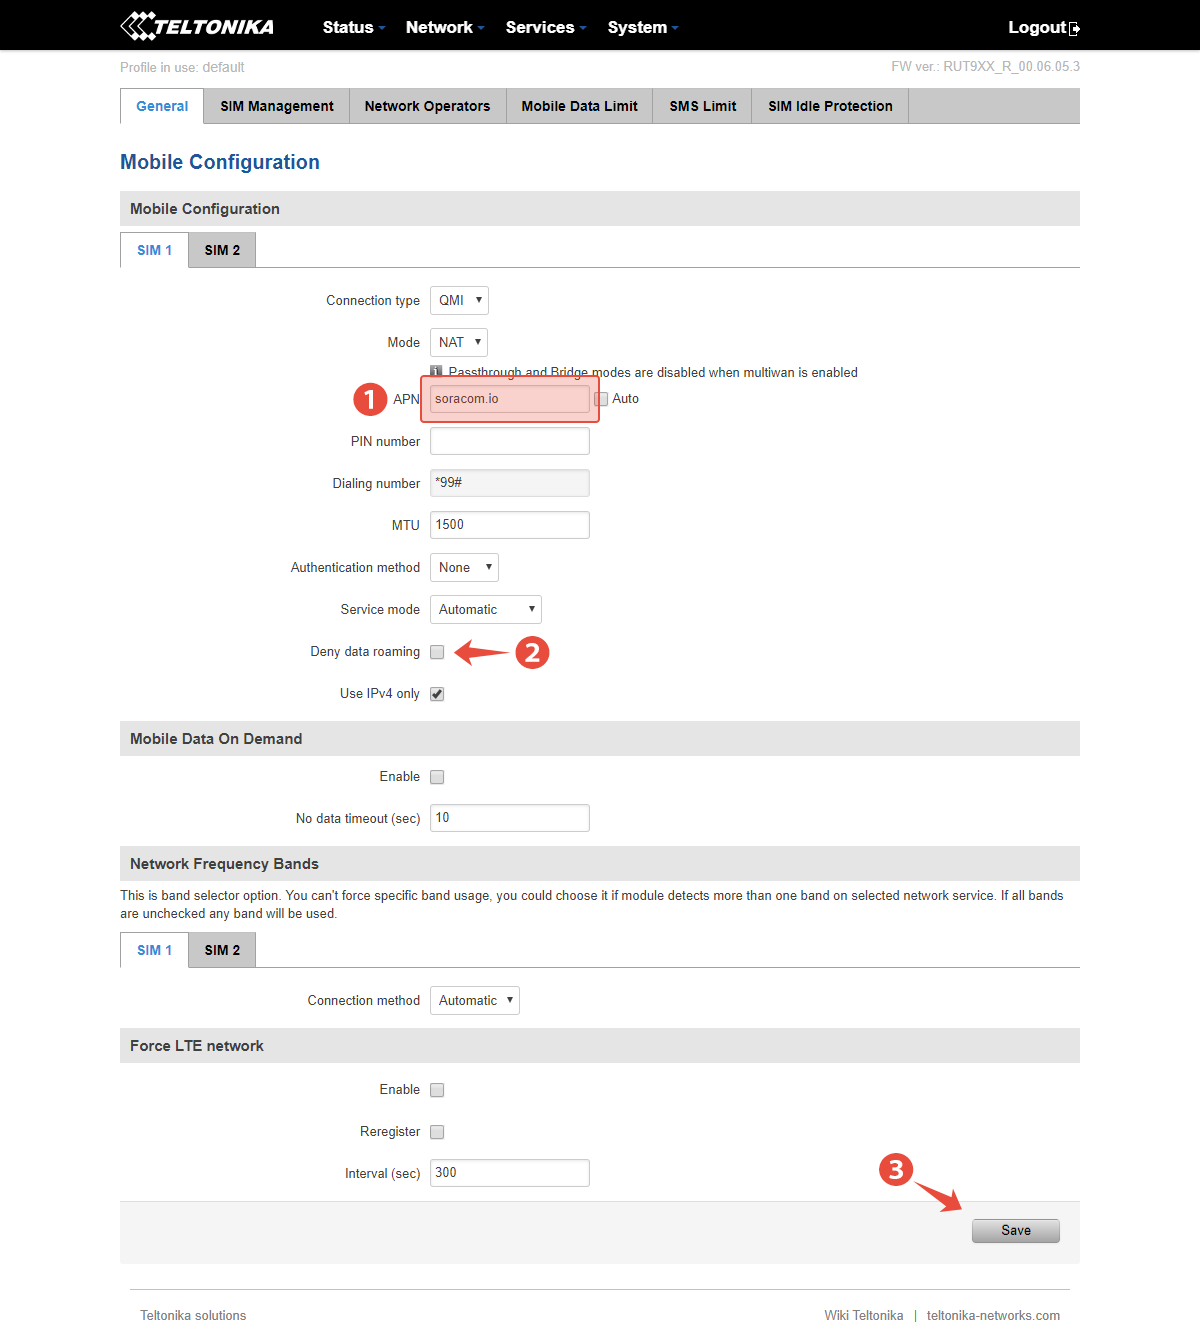Open the Network menu
1200x1342 pixels.
tap(441, 28)
